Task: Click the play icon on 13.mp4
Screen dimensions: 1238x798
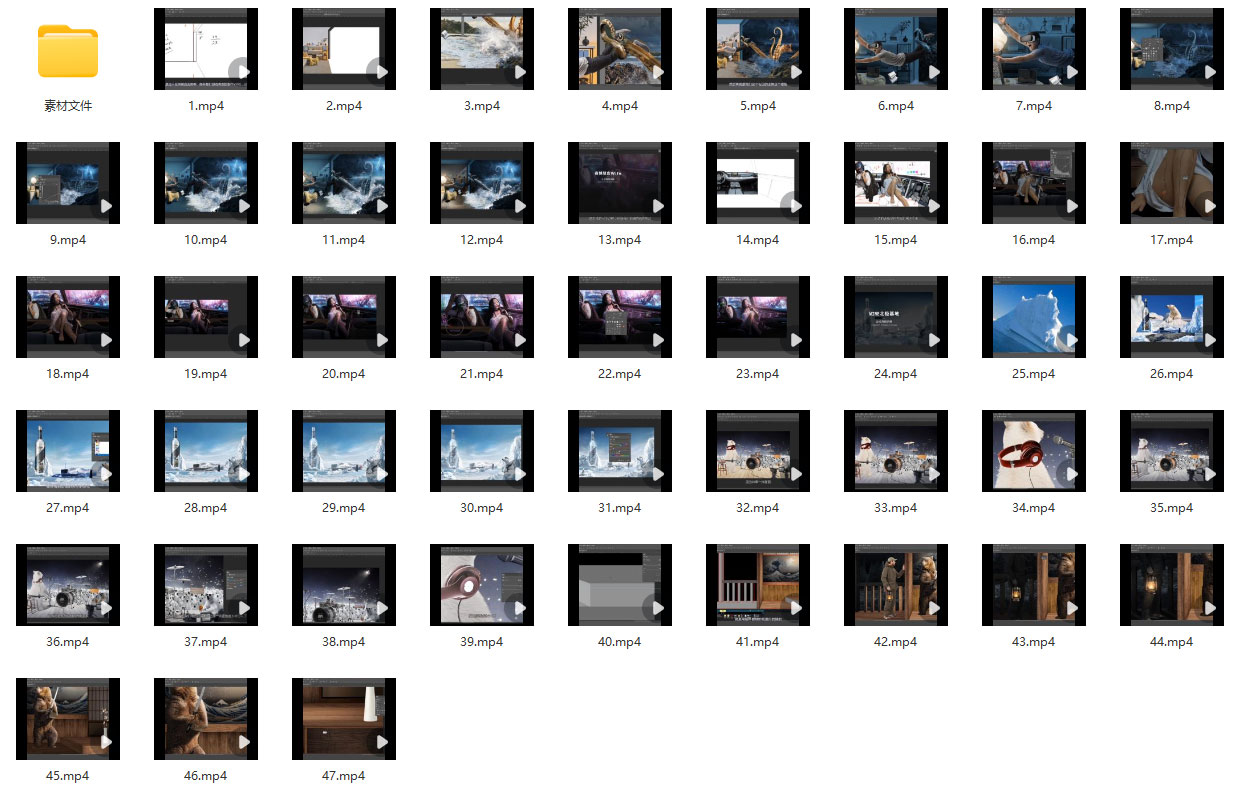Action: (x=656, y=206)
